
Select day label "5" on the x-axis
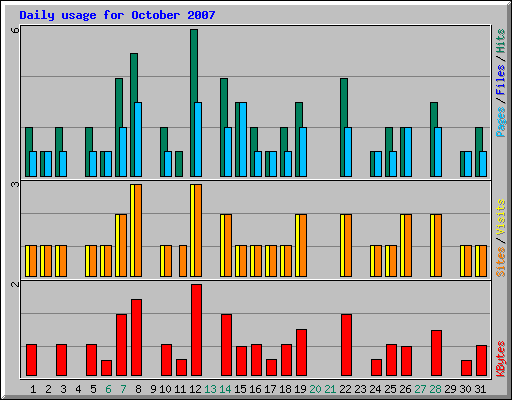(x=93, y=389)
